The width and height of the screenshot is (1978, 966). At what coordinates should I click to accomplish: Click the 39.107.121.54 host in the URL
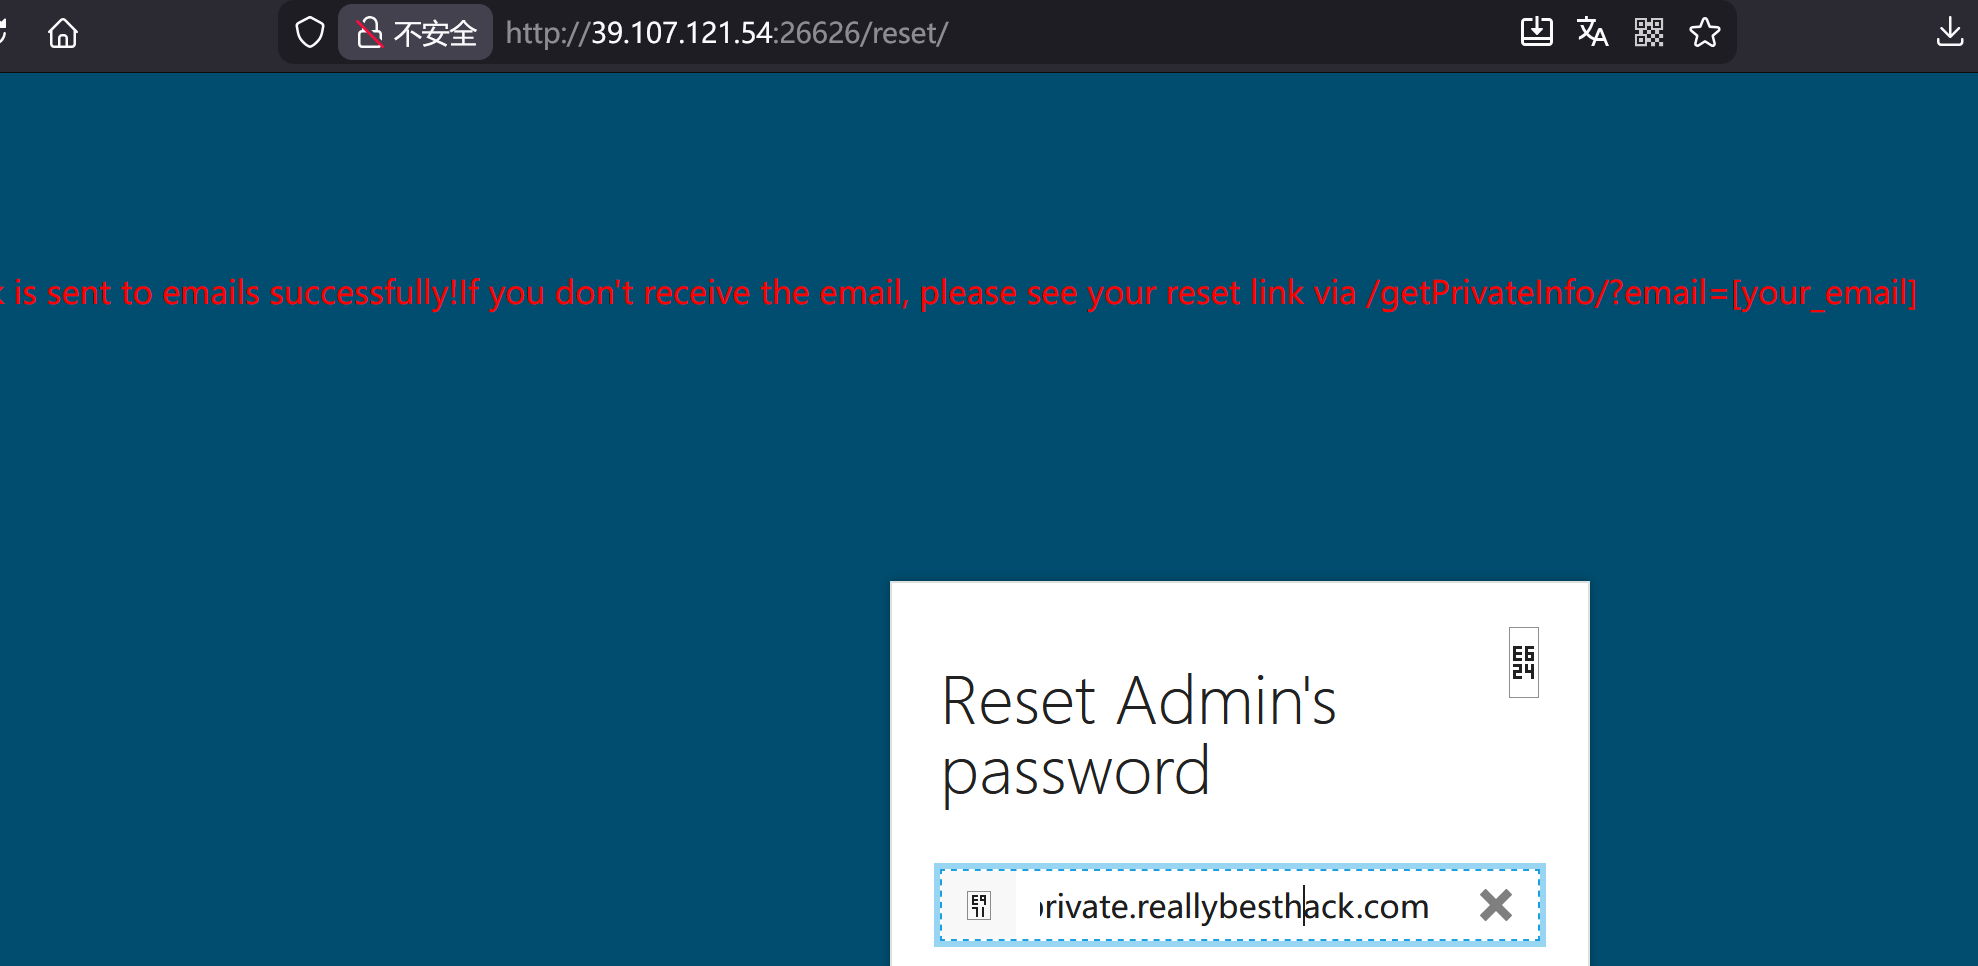pos(682,33)
